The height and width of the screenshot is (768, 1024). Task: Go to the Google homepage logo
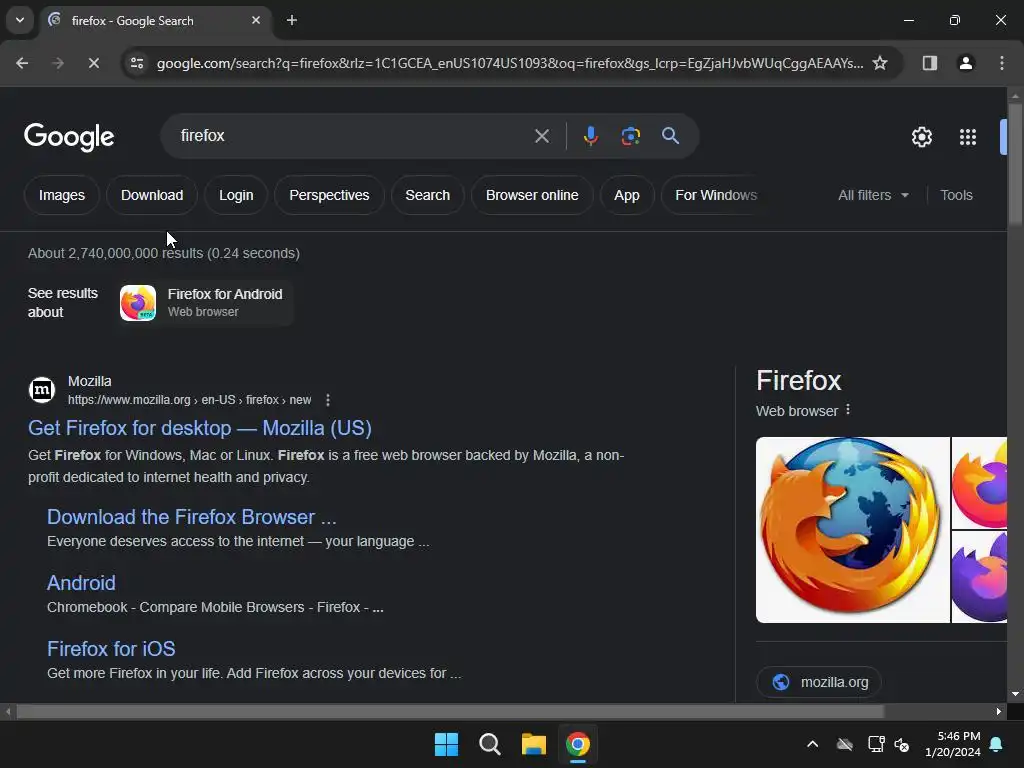69,136
